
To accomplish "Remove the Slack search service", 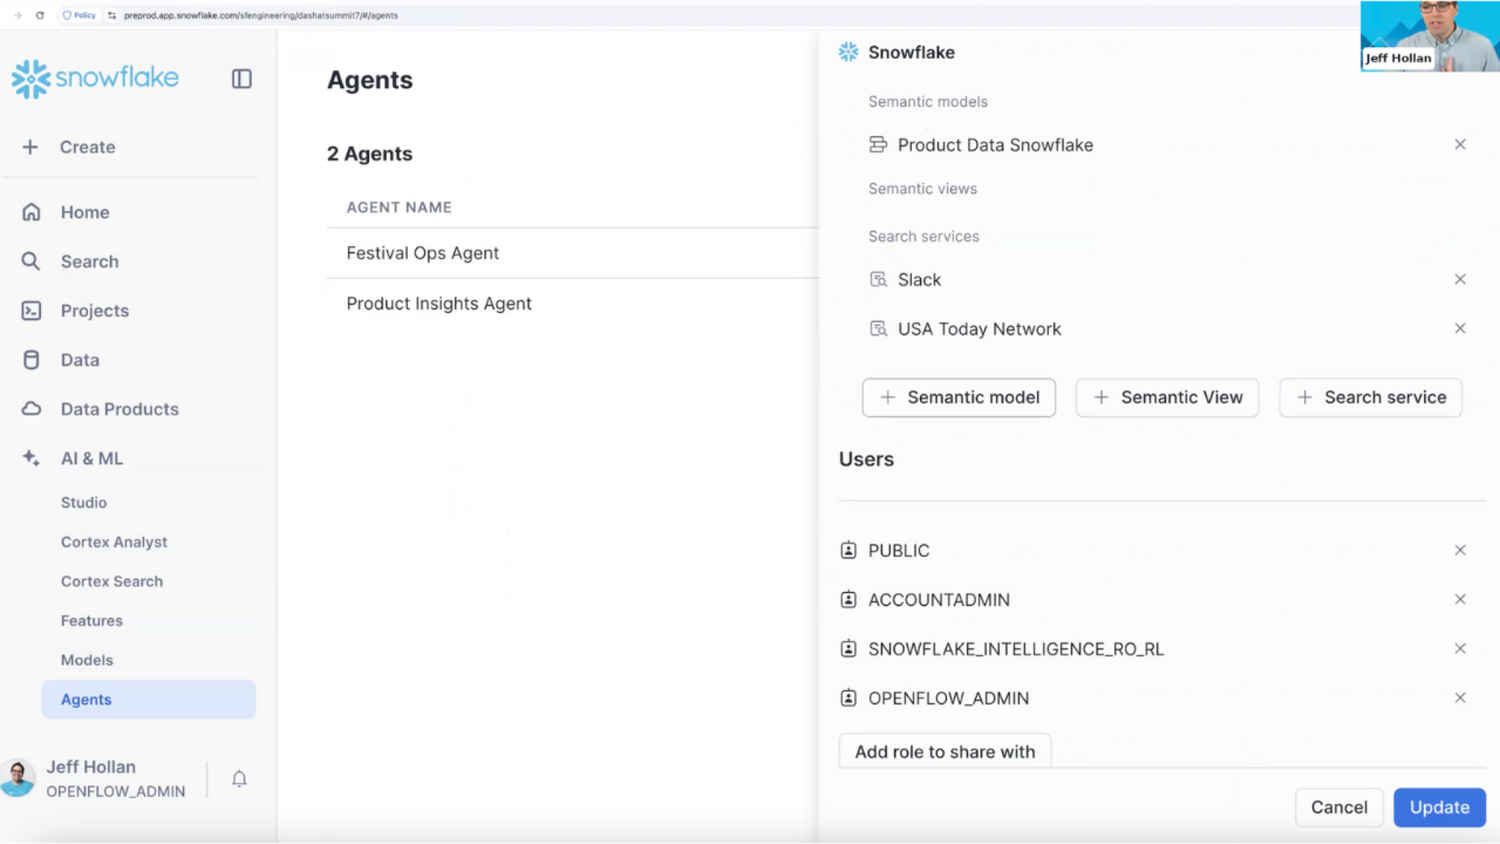I will 1460,279.
